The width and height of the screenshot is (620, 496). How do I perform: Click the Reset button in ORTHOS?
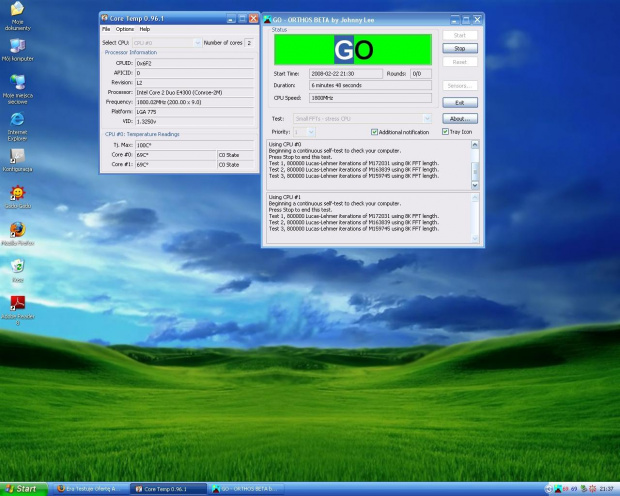(460, 62)
